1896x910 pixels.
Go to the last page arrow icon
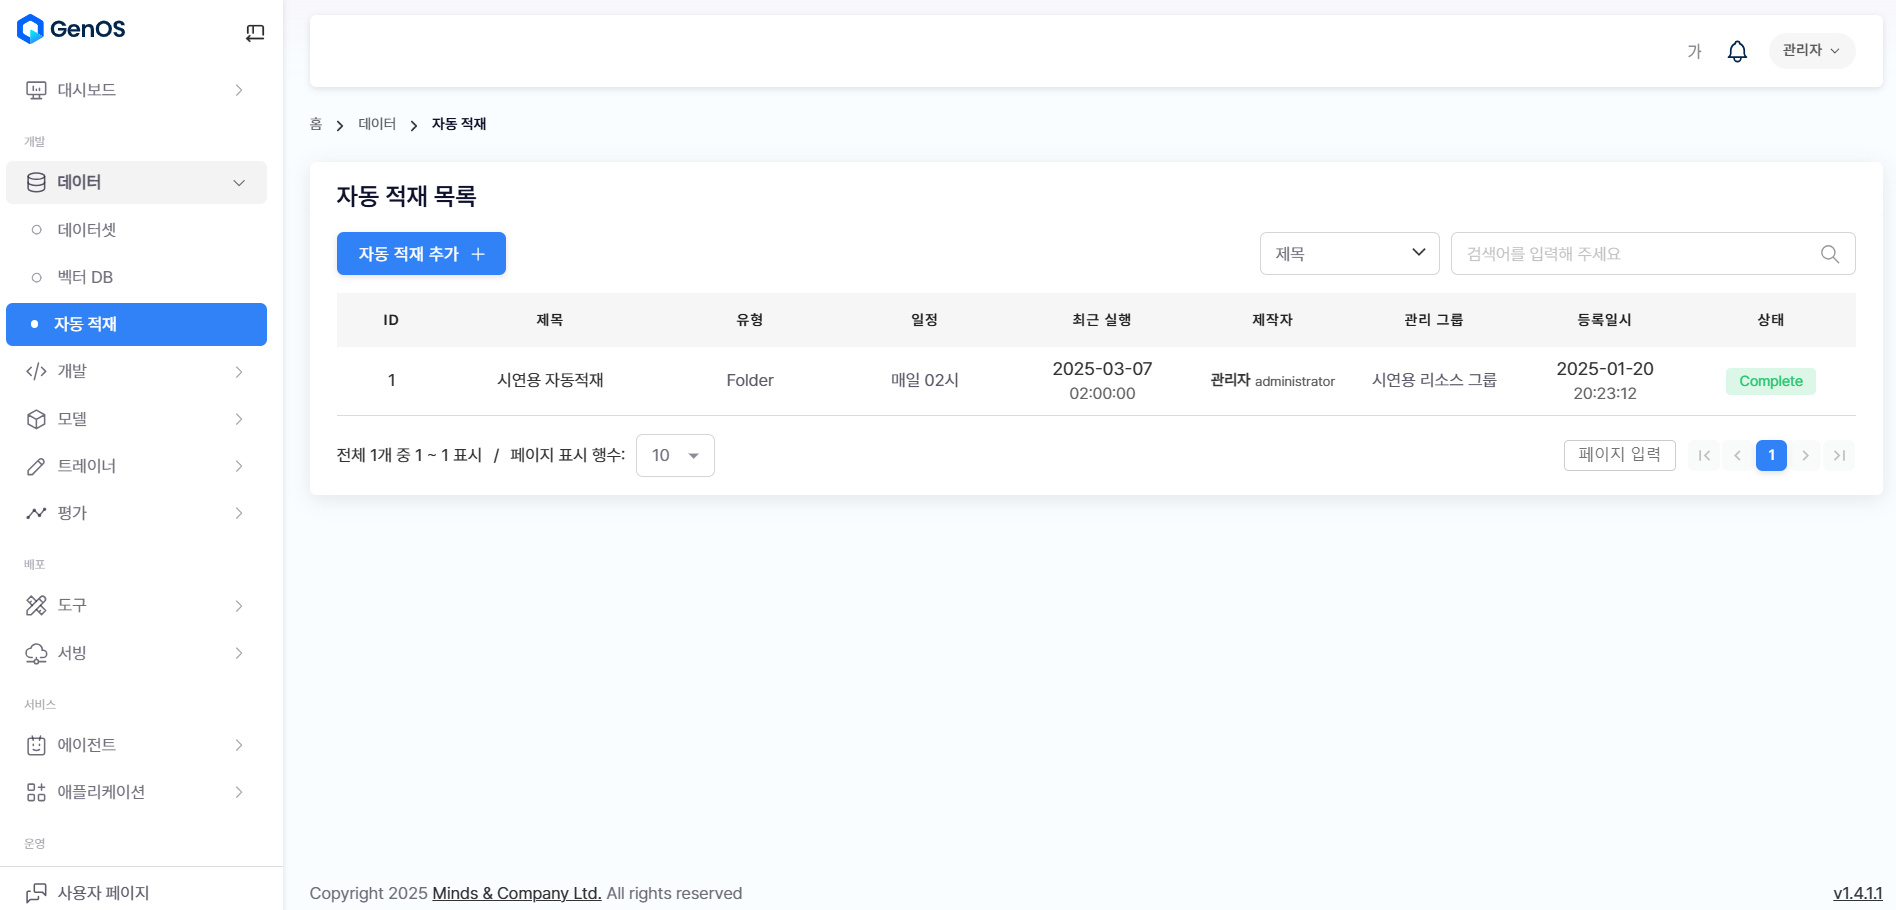[x=1839, y=456]
